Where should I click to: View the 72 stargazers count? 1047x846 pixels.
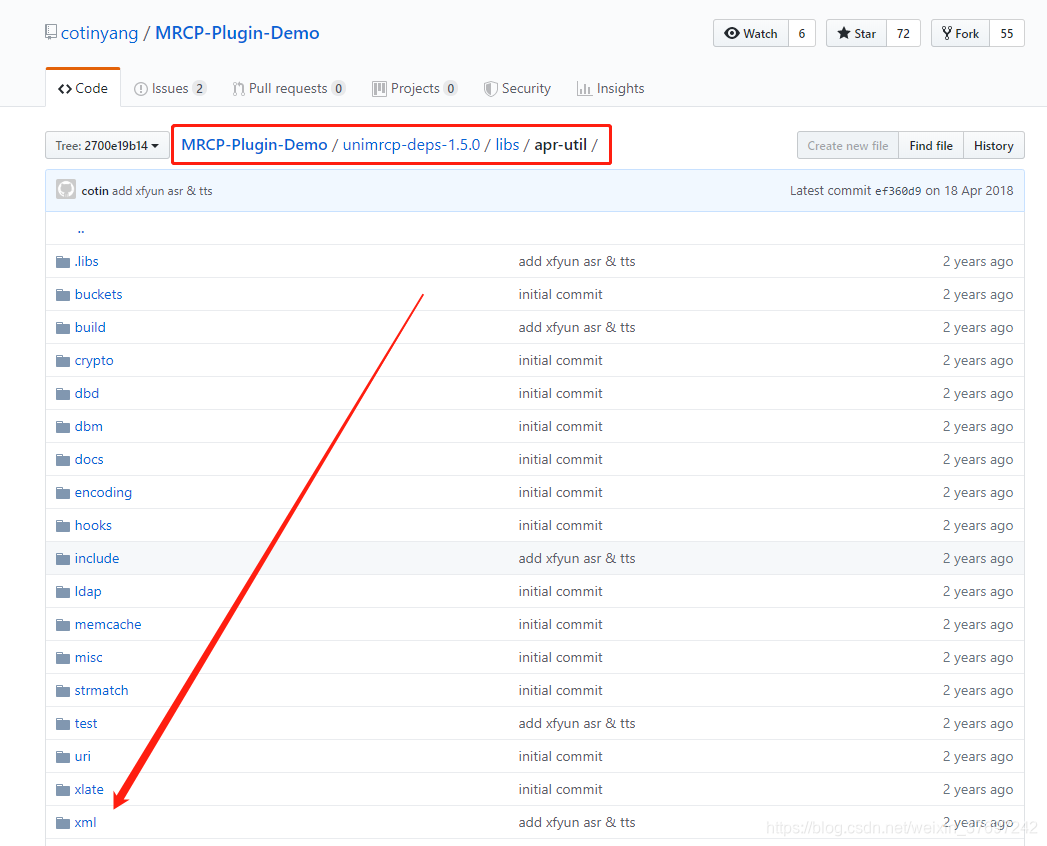tap(903, 33)
